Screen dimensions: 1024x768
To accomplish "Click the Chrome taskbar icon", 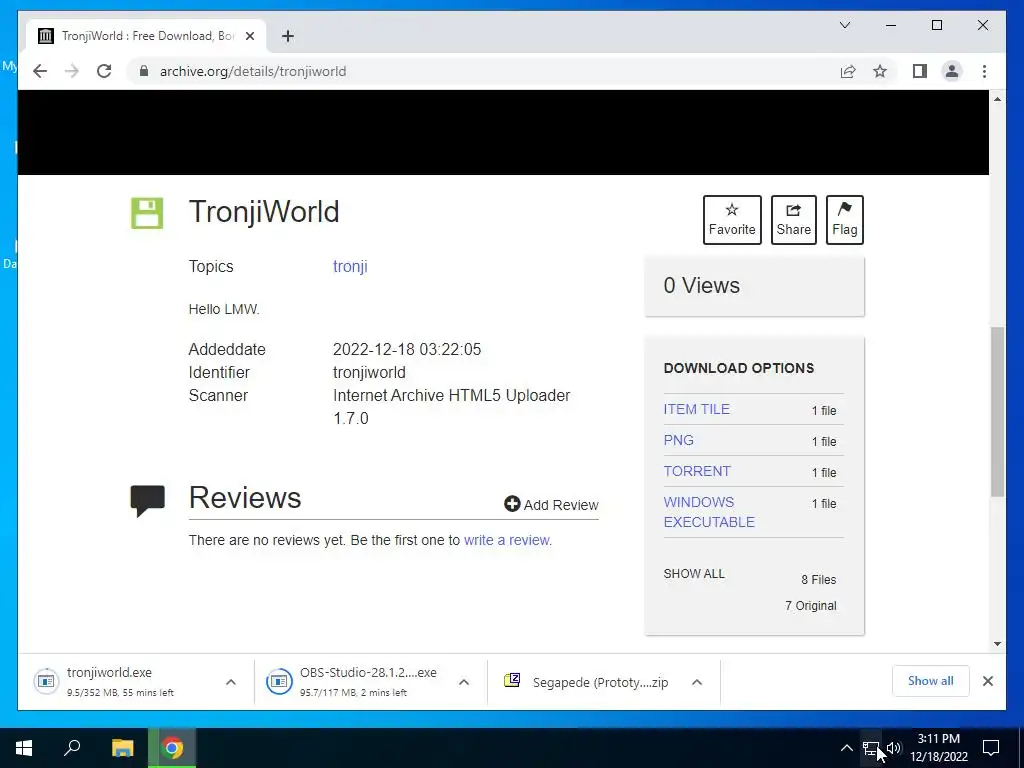I will (172, 748).
